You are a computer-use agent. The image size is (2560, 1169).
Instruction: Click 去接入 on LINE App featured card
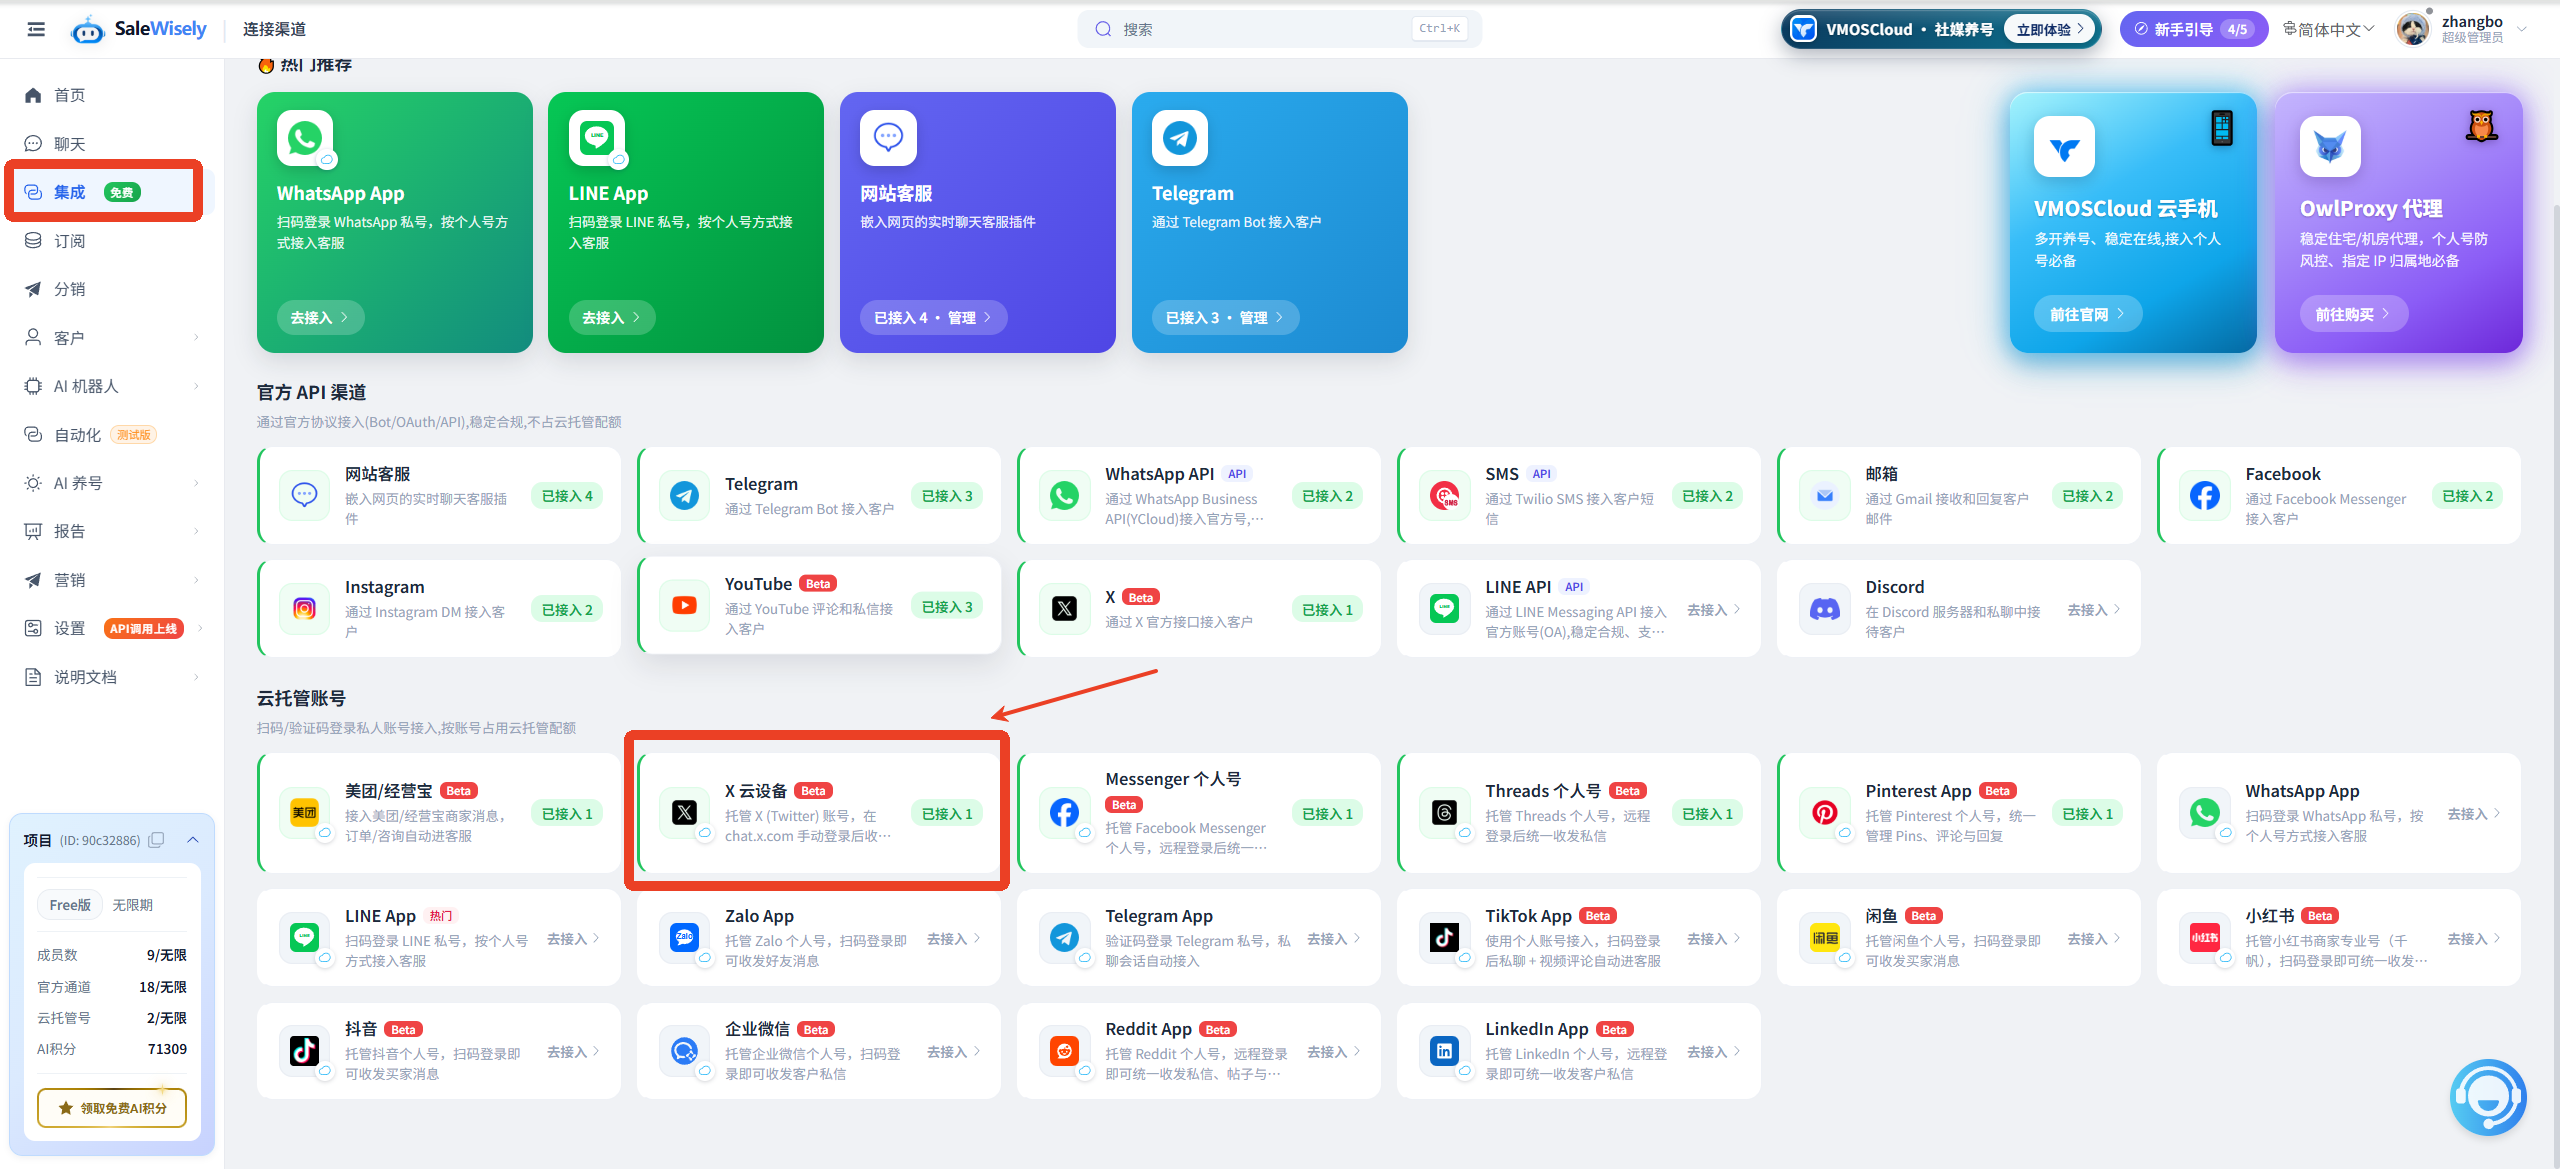pos(612,317)
